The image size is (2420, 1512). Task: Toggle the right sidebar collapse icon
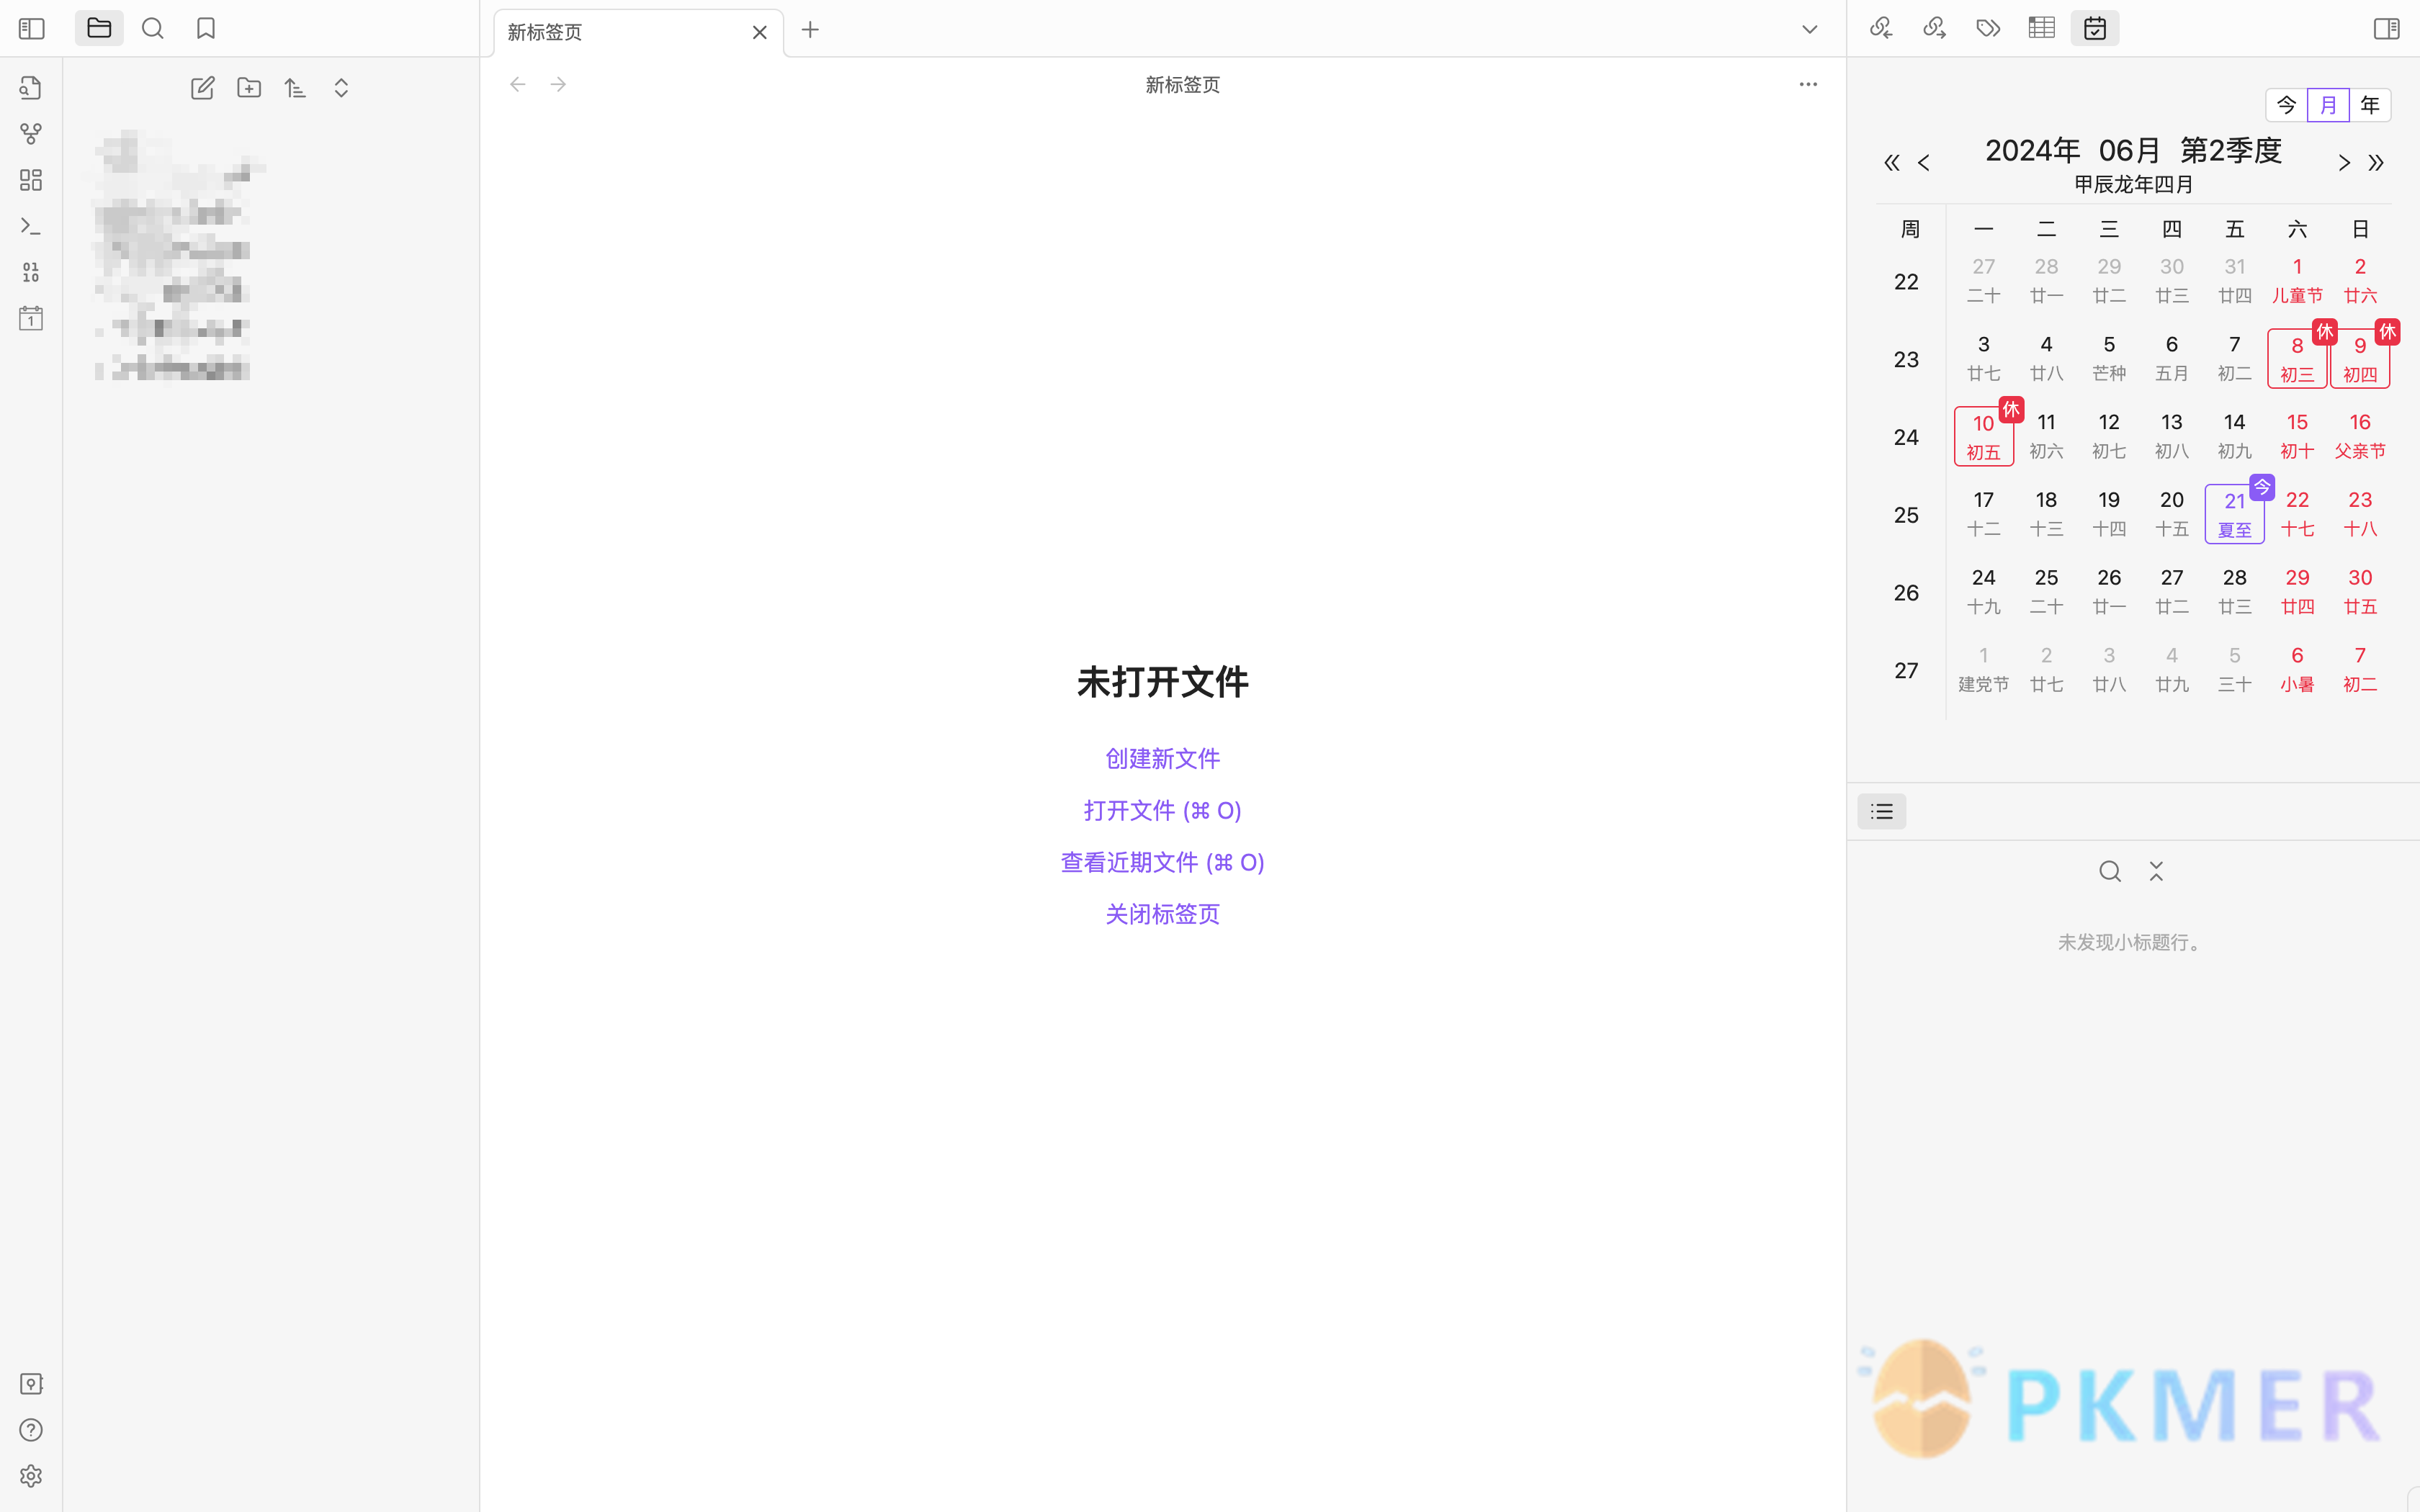point(2386,29)
